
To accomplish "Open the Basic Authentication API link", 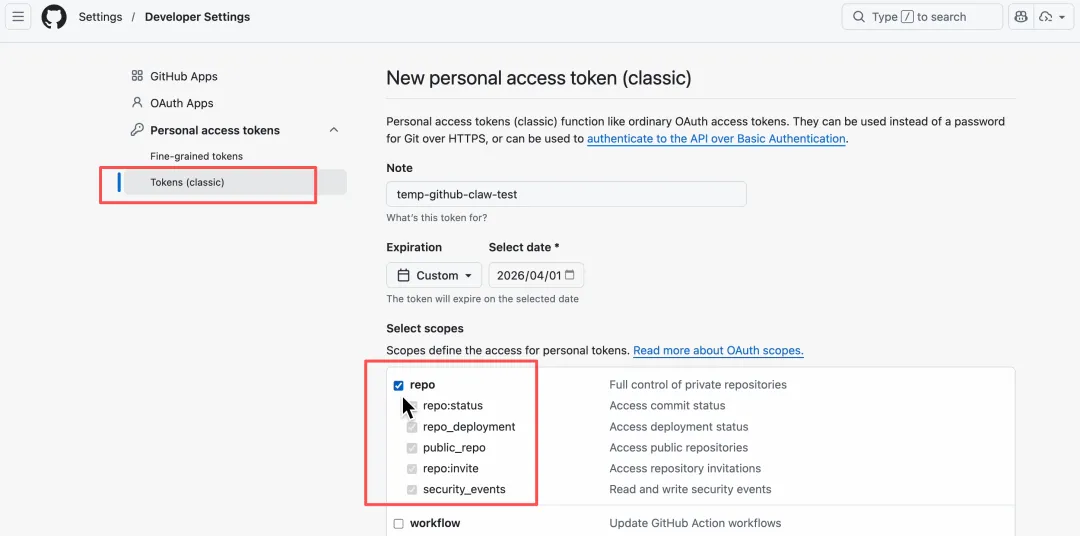I will (716, 139).
